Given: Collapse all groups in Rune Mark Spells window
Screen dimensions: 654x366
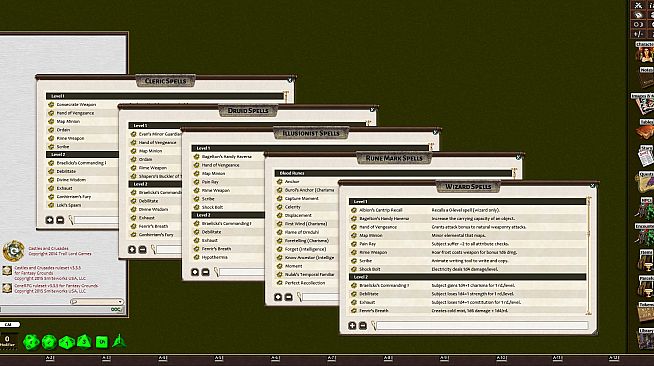Looking at the screenshot, I should tap(289, 297).
